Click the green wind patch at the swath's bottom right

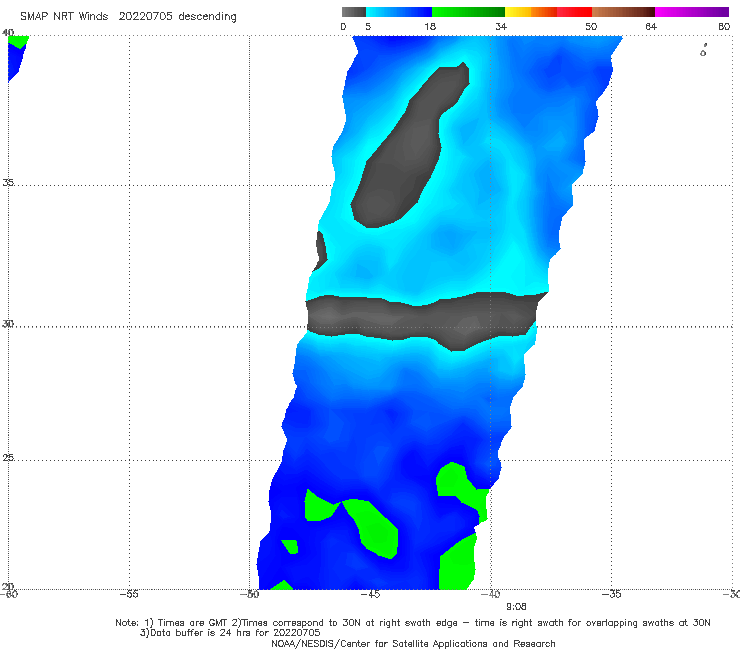pyautogui.click(x=458, y=564)
